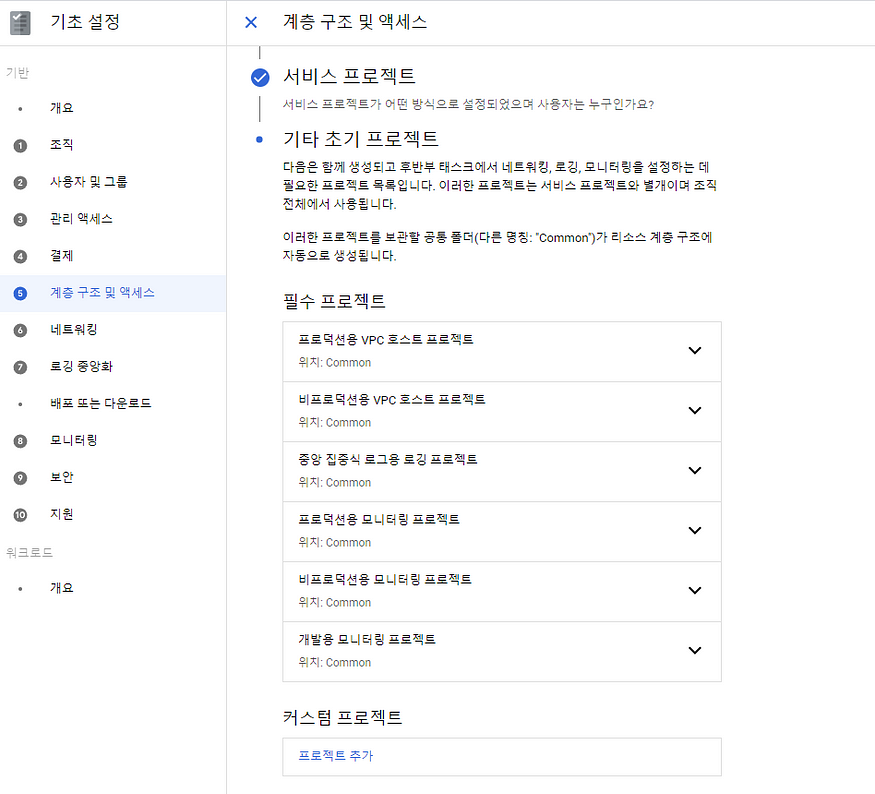Click step 10 number icon for 지원

tap(20, 514)
